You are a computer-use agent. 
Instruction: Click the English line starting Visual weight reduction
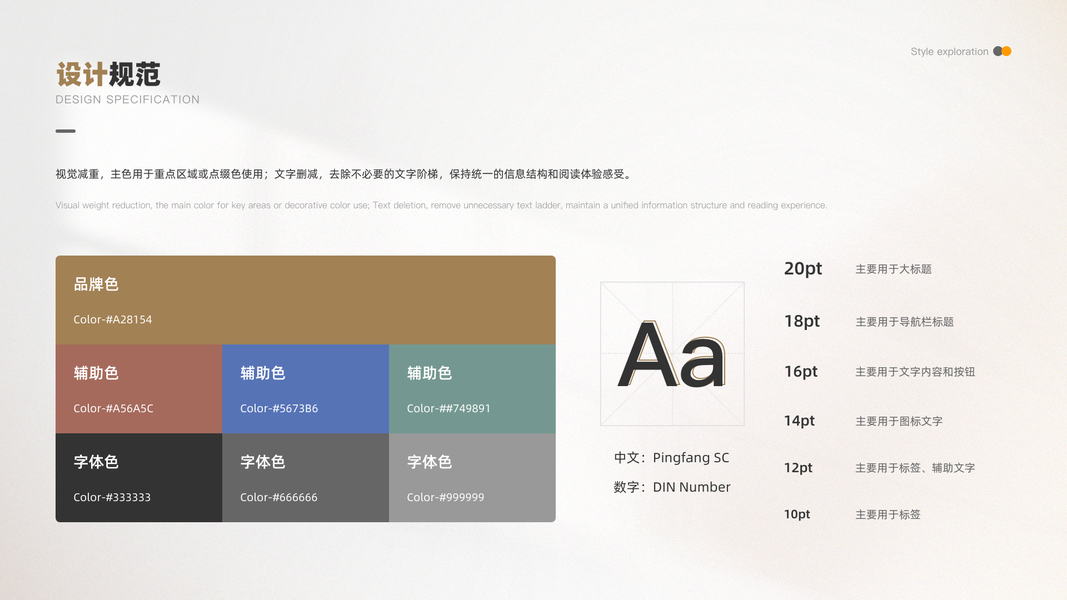[x=442, y=205]
